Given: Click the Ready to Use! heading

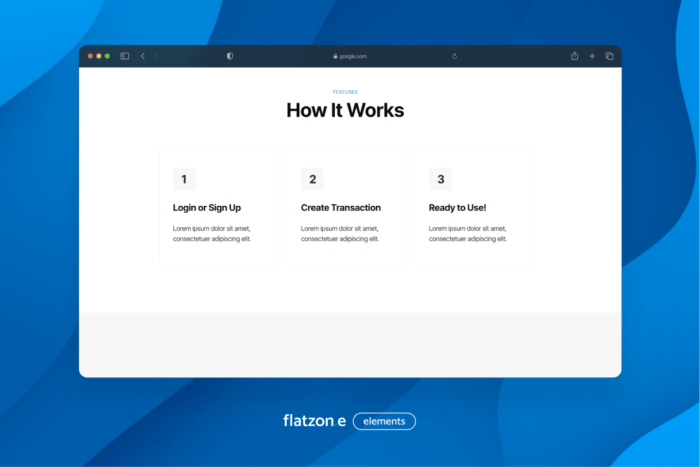Looking at the screenshot, I should [458, 208].
